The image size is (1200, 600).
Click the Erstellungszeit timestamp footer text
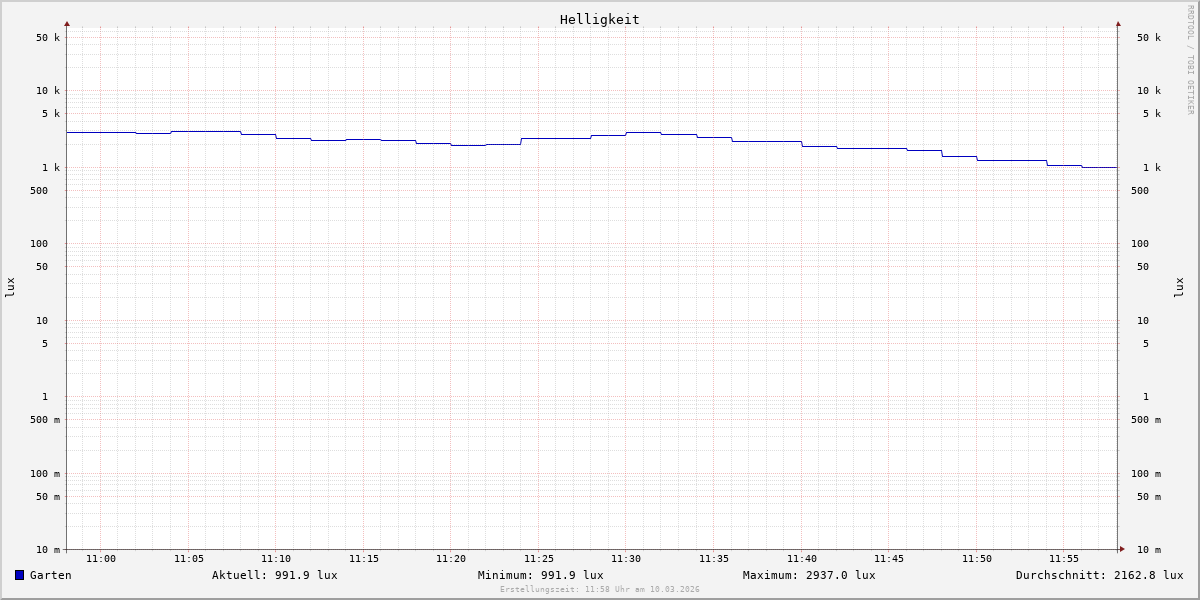[599, 590]
